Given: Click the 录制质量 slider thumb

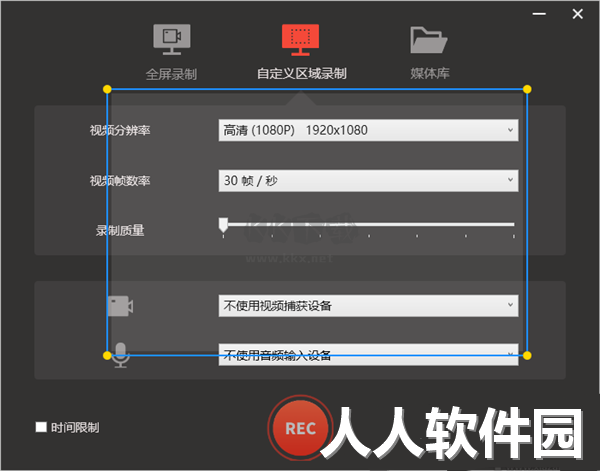Looking at the screenshot, I should (x=223, y=225).
